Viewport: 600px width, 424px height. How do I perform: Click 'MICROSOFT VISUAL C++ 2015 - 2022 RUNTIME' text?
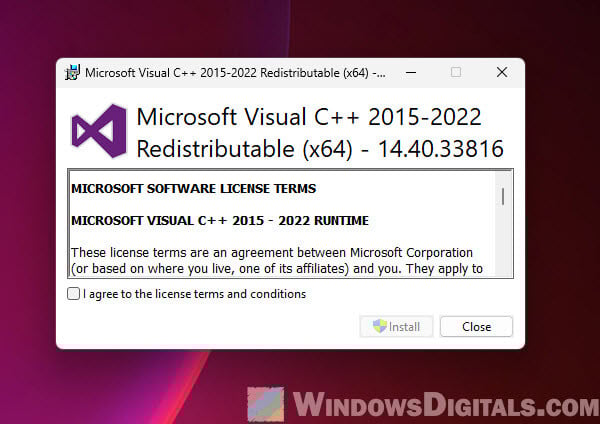220,221
